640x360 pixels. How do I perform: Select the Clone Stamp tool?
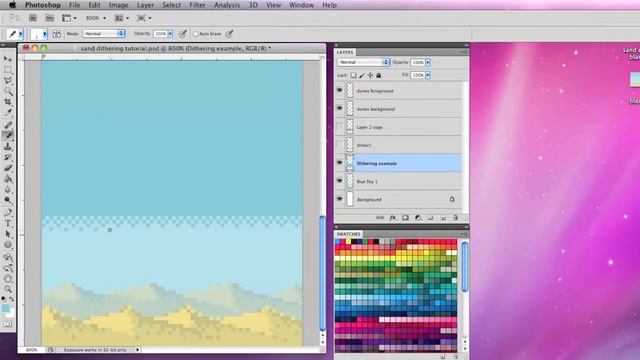8,147
